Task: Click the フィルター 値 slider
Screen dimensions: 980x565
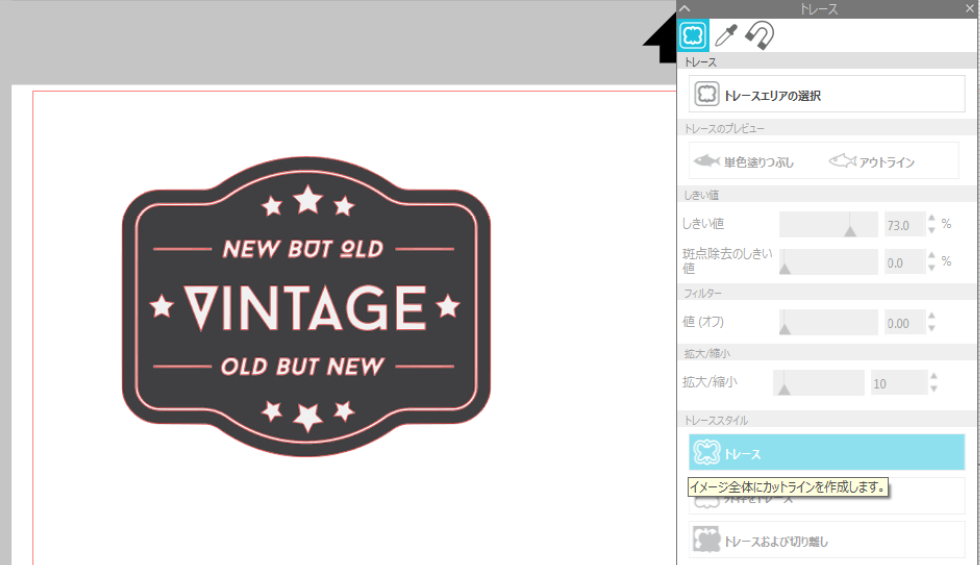Action: tap(828, 322)
